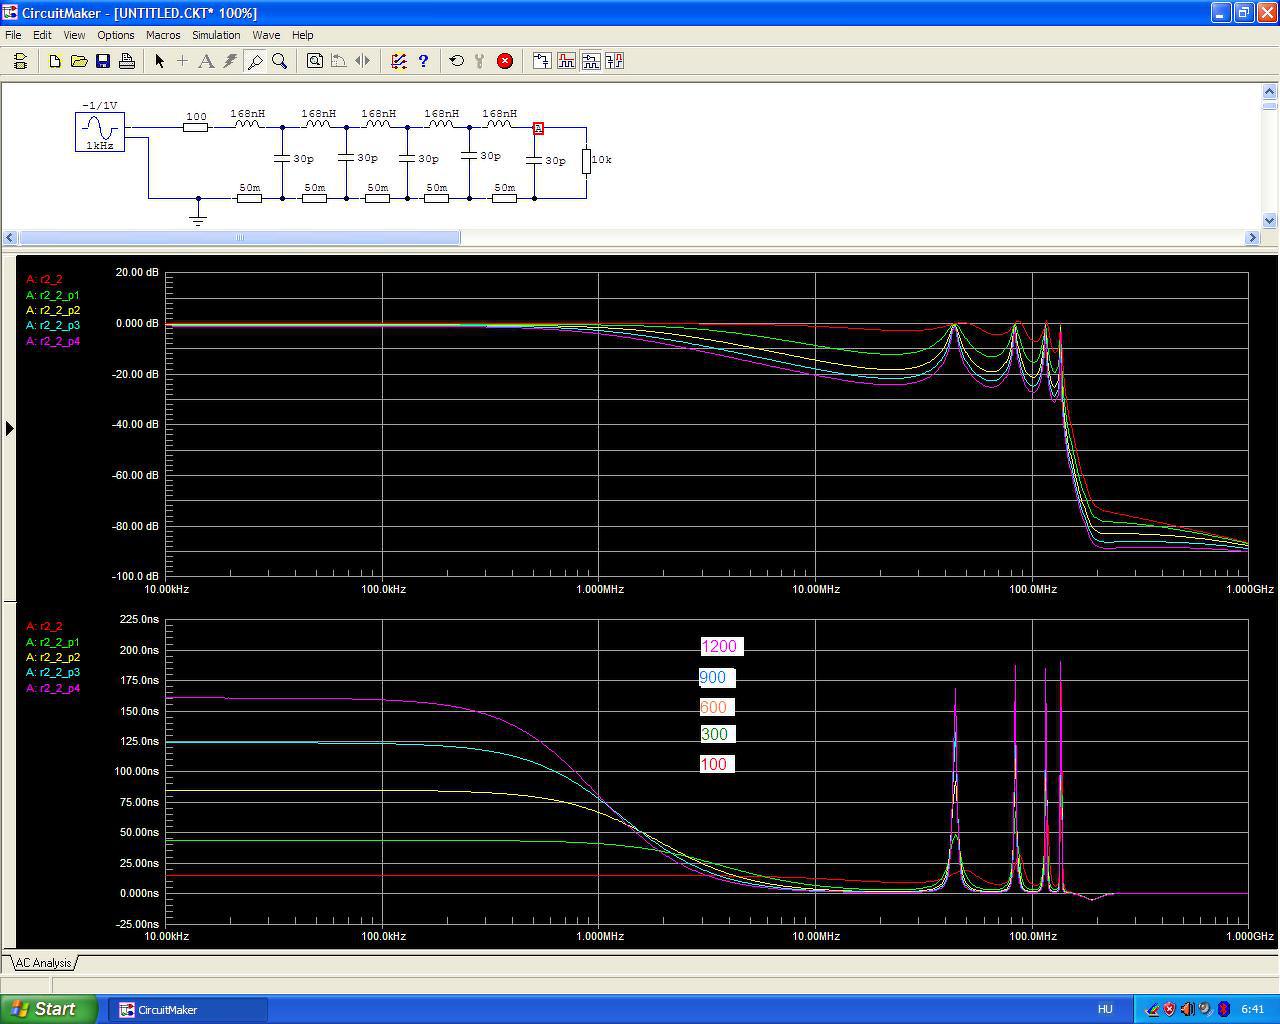
Task: Click schematic horizontal scrollbar right arrow
Action: tap(1252, 238)
